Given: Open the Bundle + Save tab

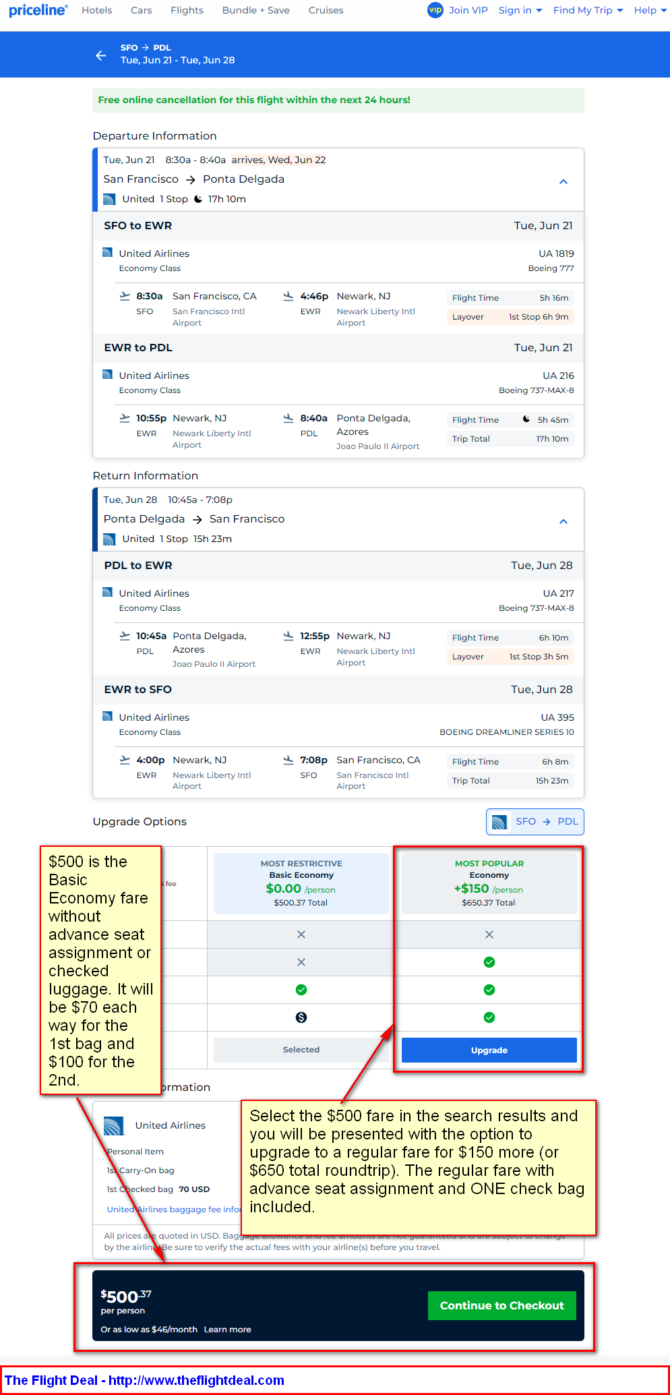Looking at the screenshot, I should point(255,10).
